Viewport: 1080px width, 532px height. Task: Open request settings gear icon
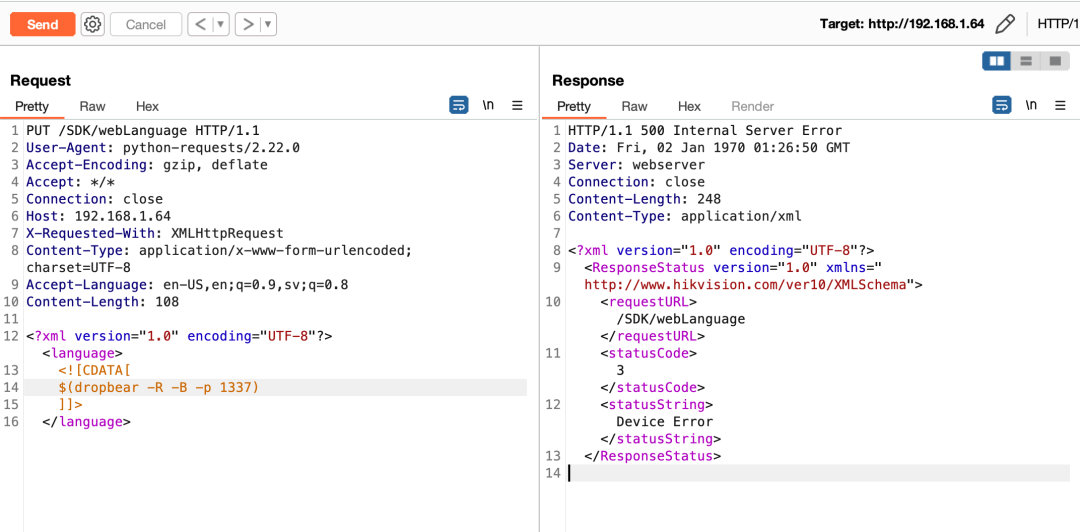click(92, 25)
